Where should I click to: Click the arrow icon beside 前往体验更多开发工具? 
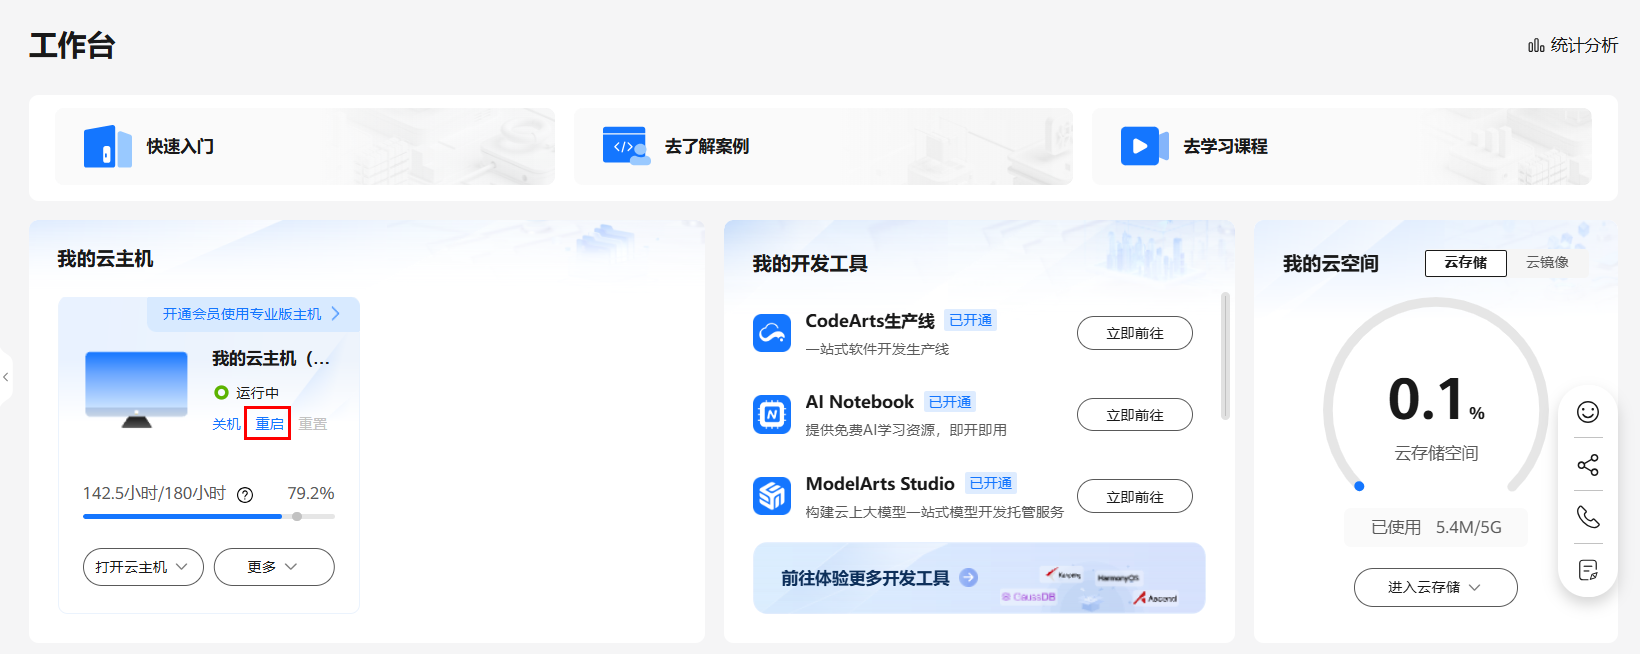pos(968,577)
